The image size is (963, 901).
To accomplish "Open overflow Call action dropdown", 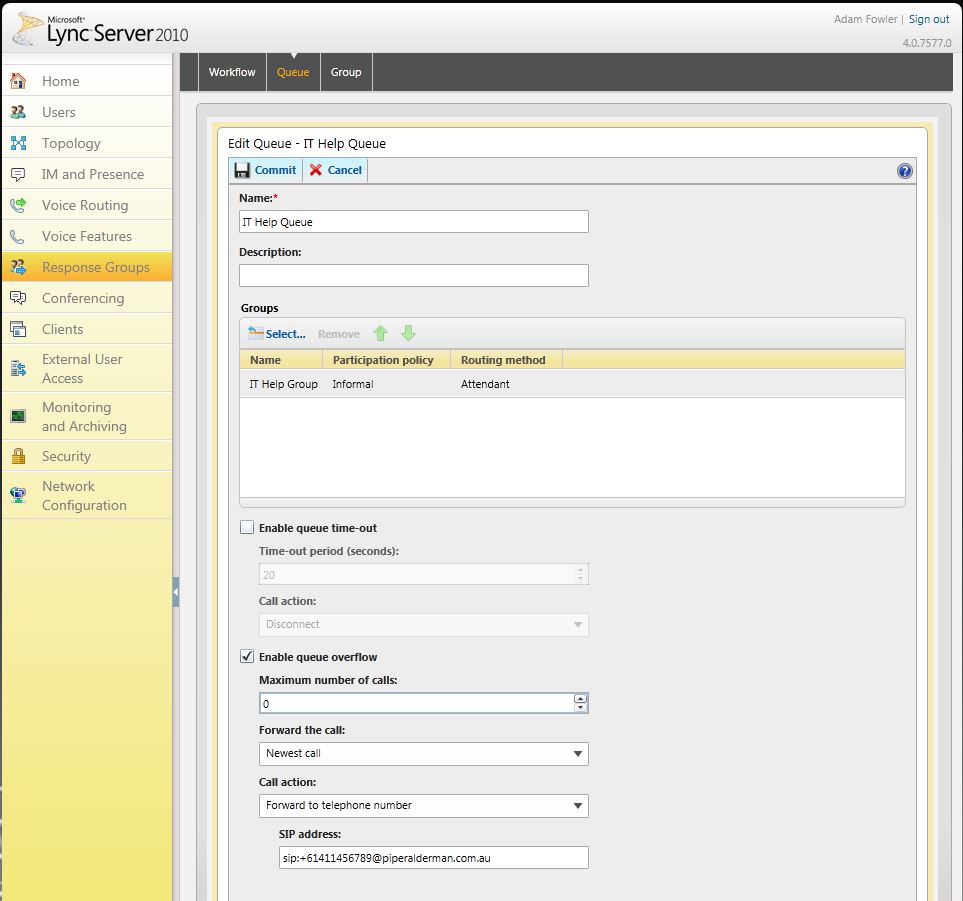I will click(x=424, y=806).
